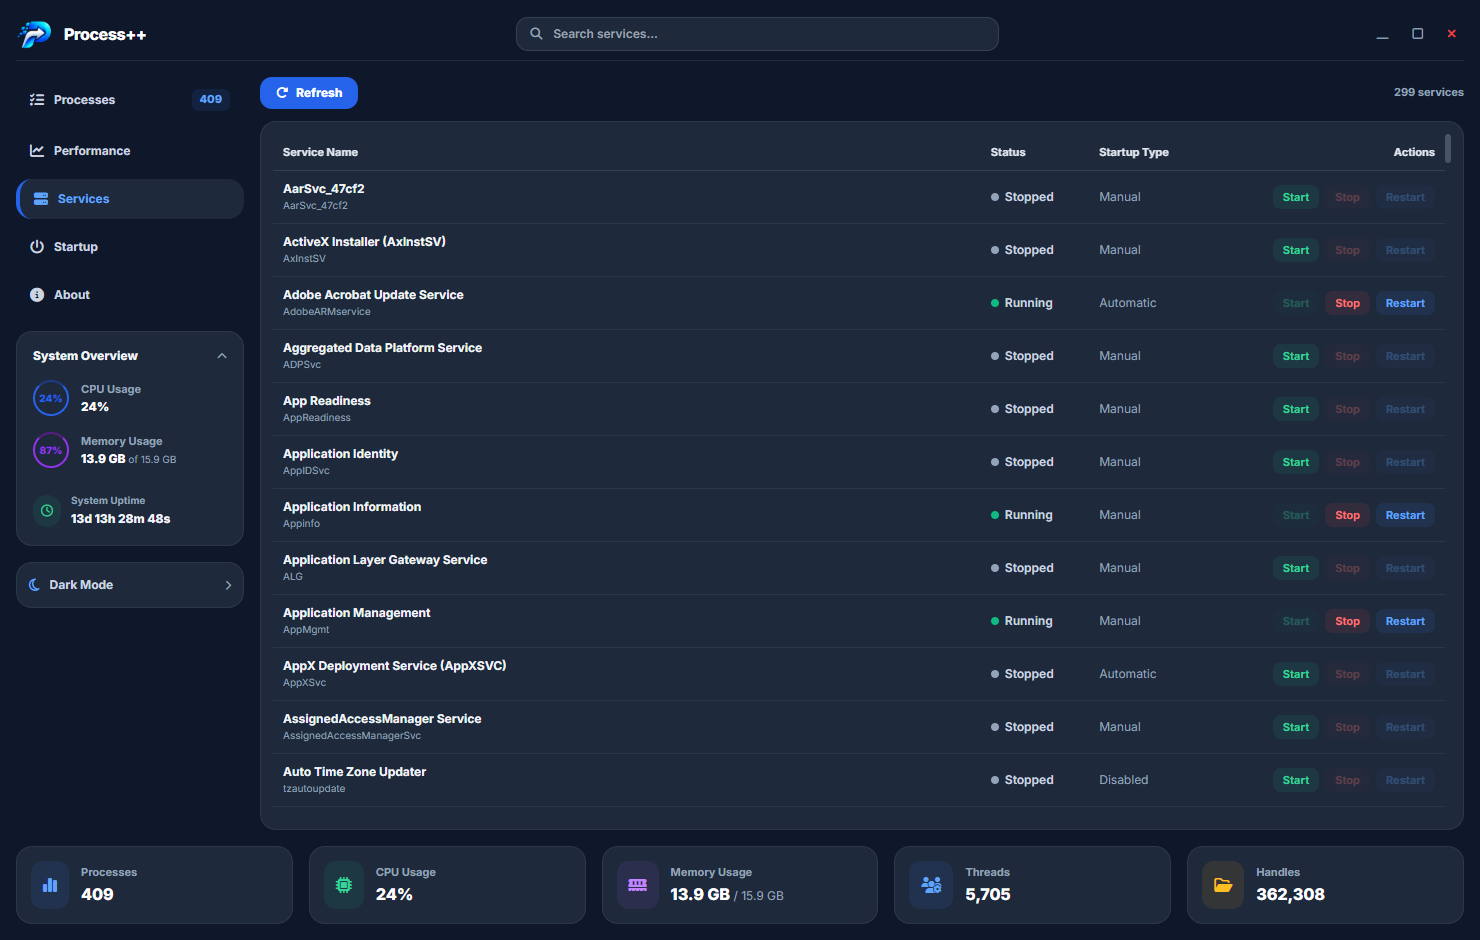The width and height of the screenshot is (1480, 940).
Task: Click the About info icon in sidebar
Action: point(37,295)
